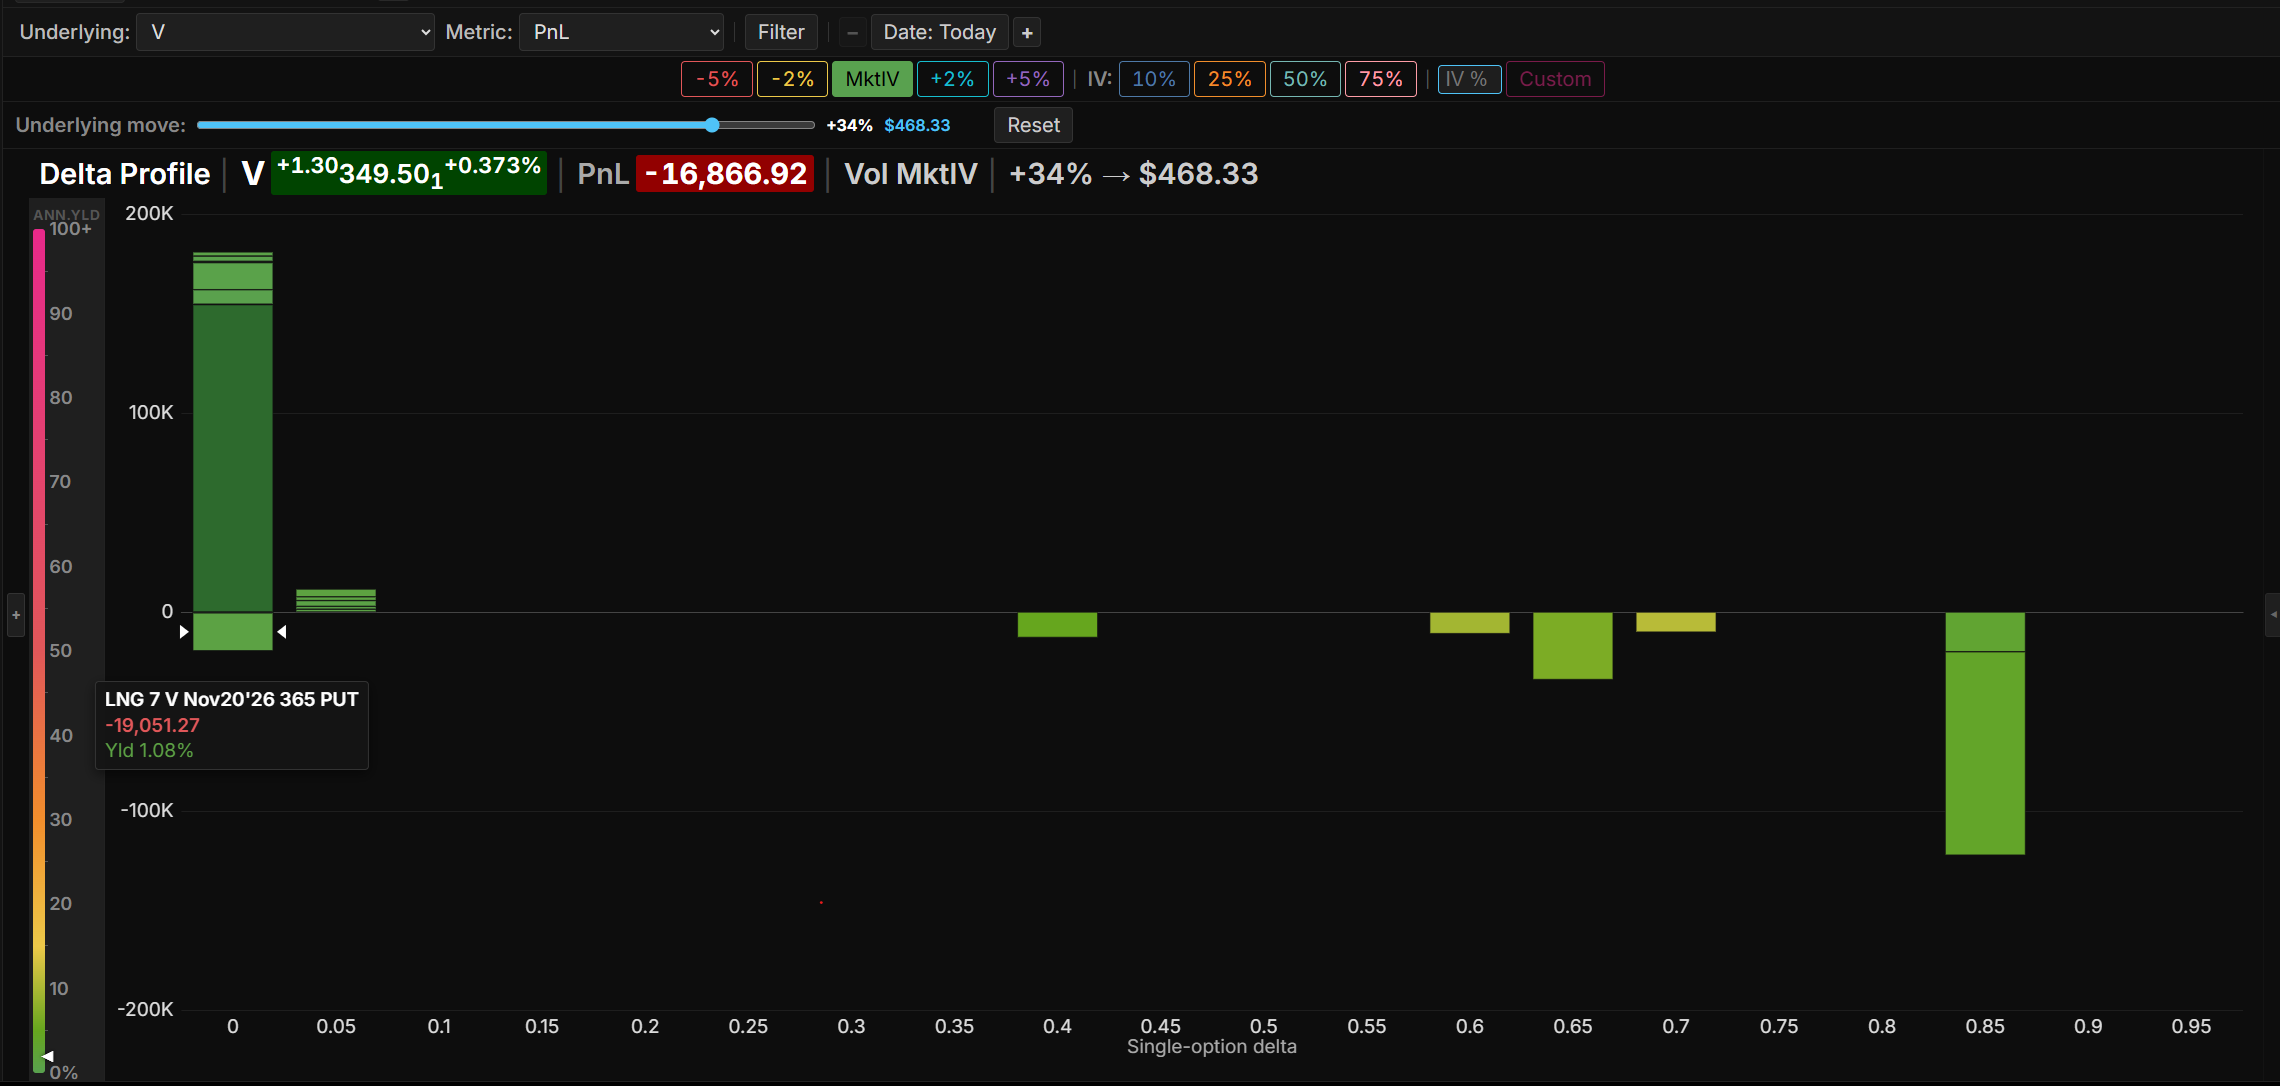The height and width of the screenshot is (1086, 2280).
Task: Select the MktIV volatility preset
Action: pos(872,79)
